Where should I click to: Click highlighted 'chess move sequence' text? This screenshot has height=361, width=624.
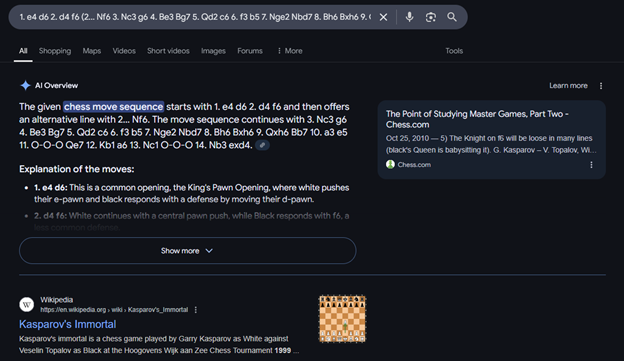point(113,107)
